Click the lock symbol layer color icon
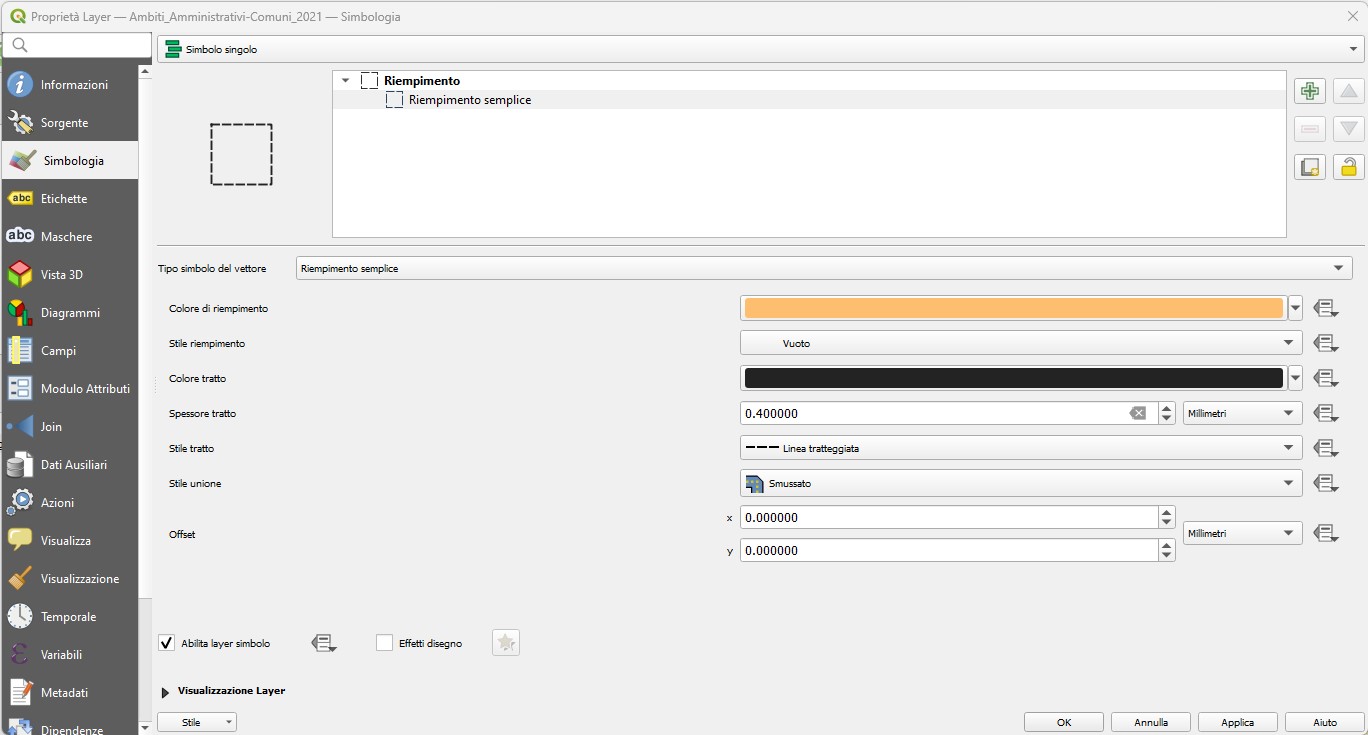 pyautogui.click(x=1349, y=167)
